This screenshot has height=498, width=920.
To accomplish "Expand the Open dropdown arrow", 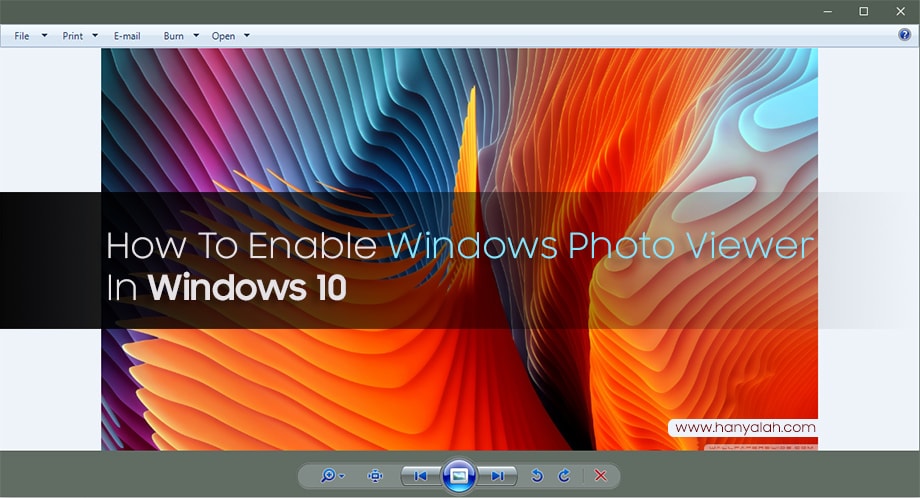I will coord(247,36).
